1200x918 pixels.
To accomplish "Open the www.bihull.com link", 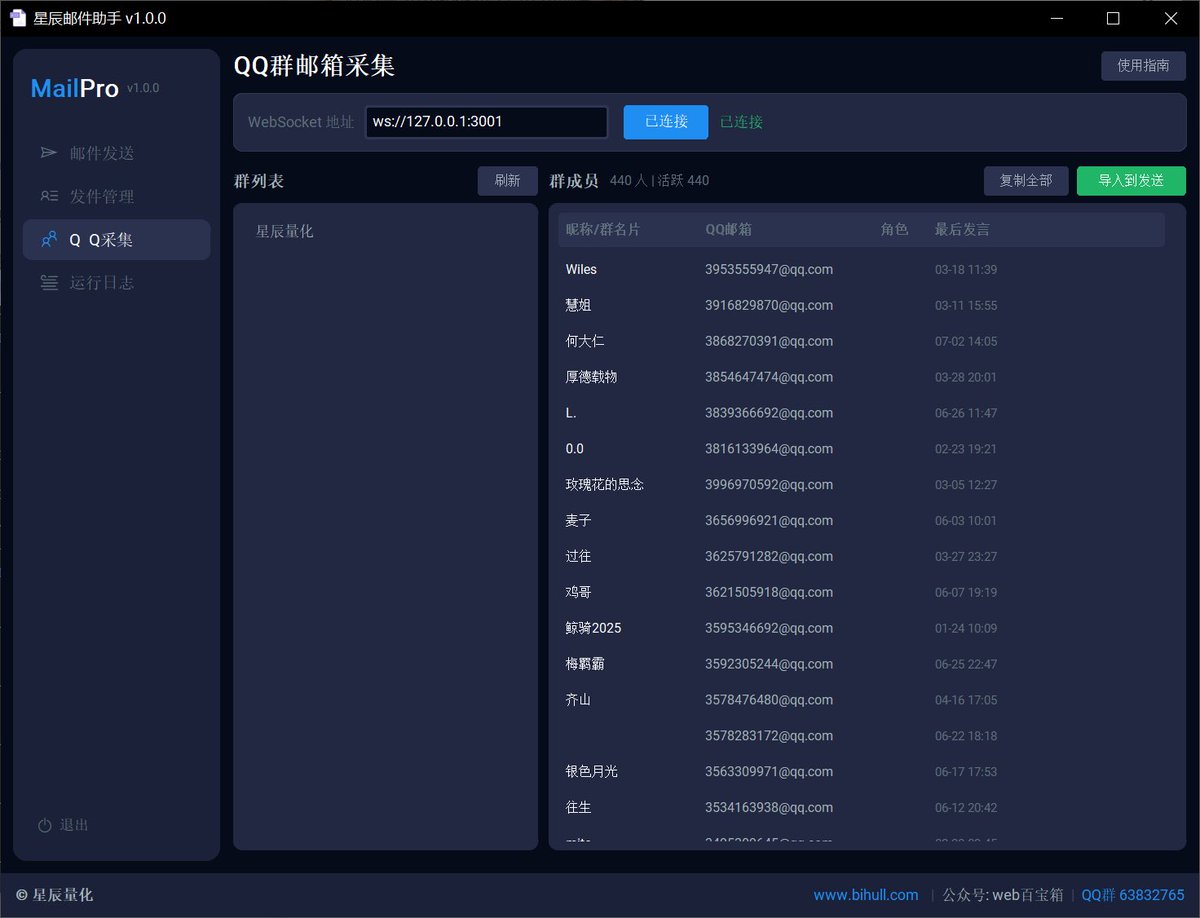I will [x=866, y=895].
